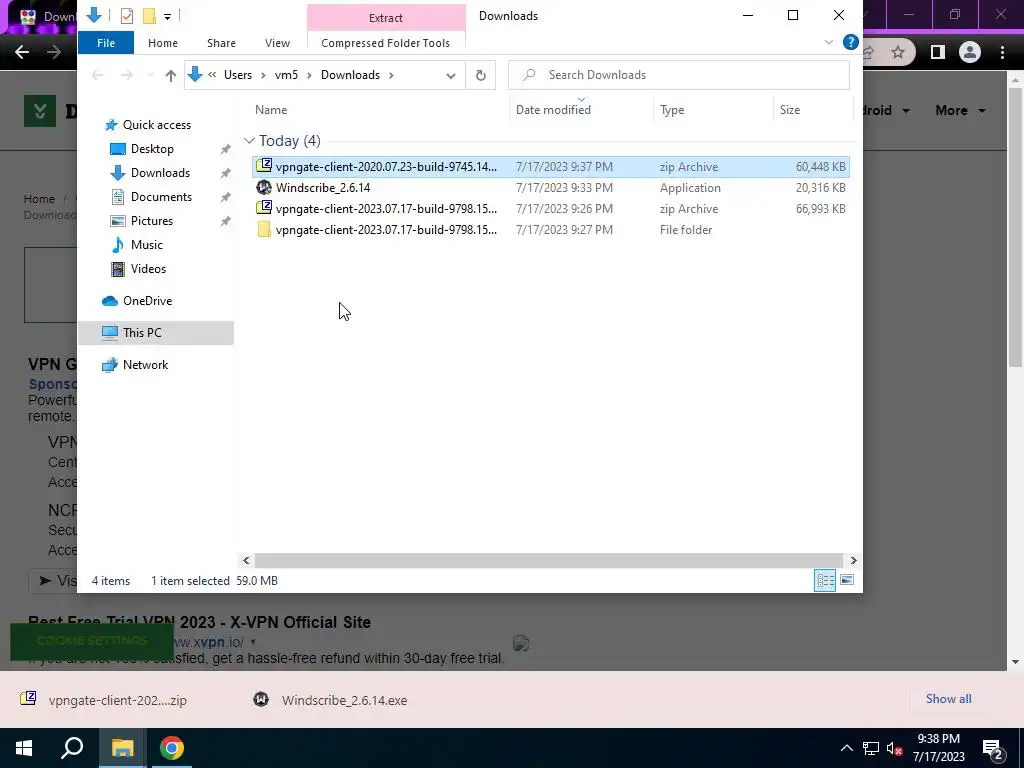This screenshot has height=768, width=1024.
Task: Click Chrome back navigation arrow
Action: click(22, 52)
